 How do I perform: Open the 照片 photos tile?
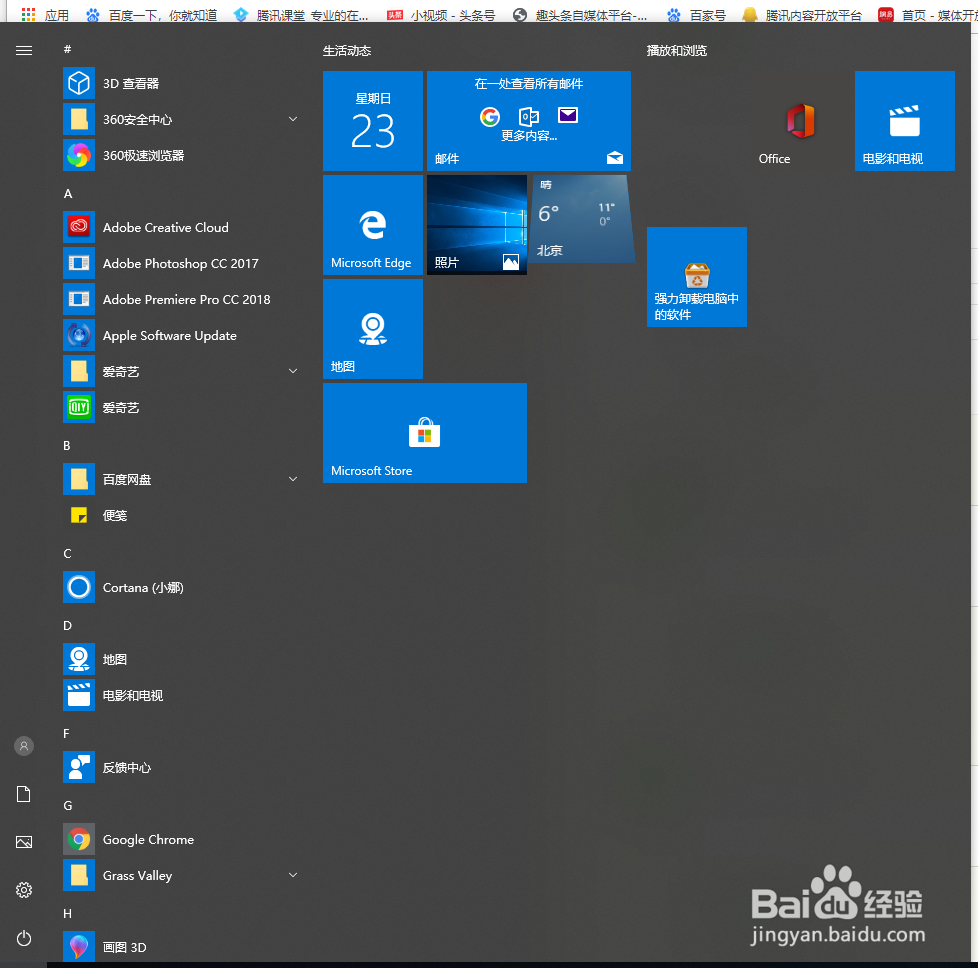[477, 225]
